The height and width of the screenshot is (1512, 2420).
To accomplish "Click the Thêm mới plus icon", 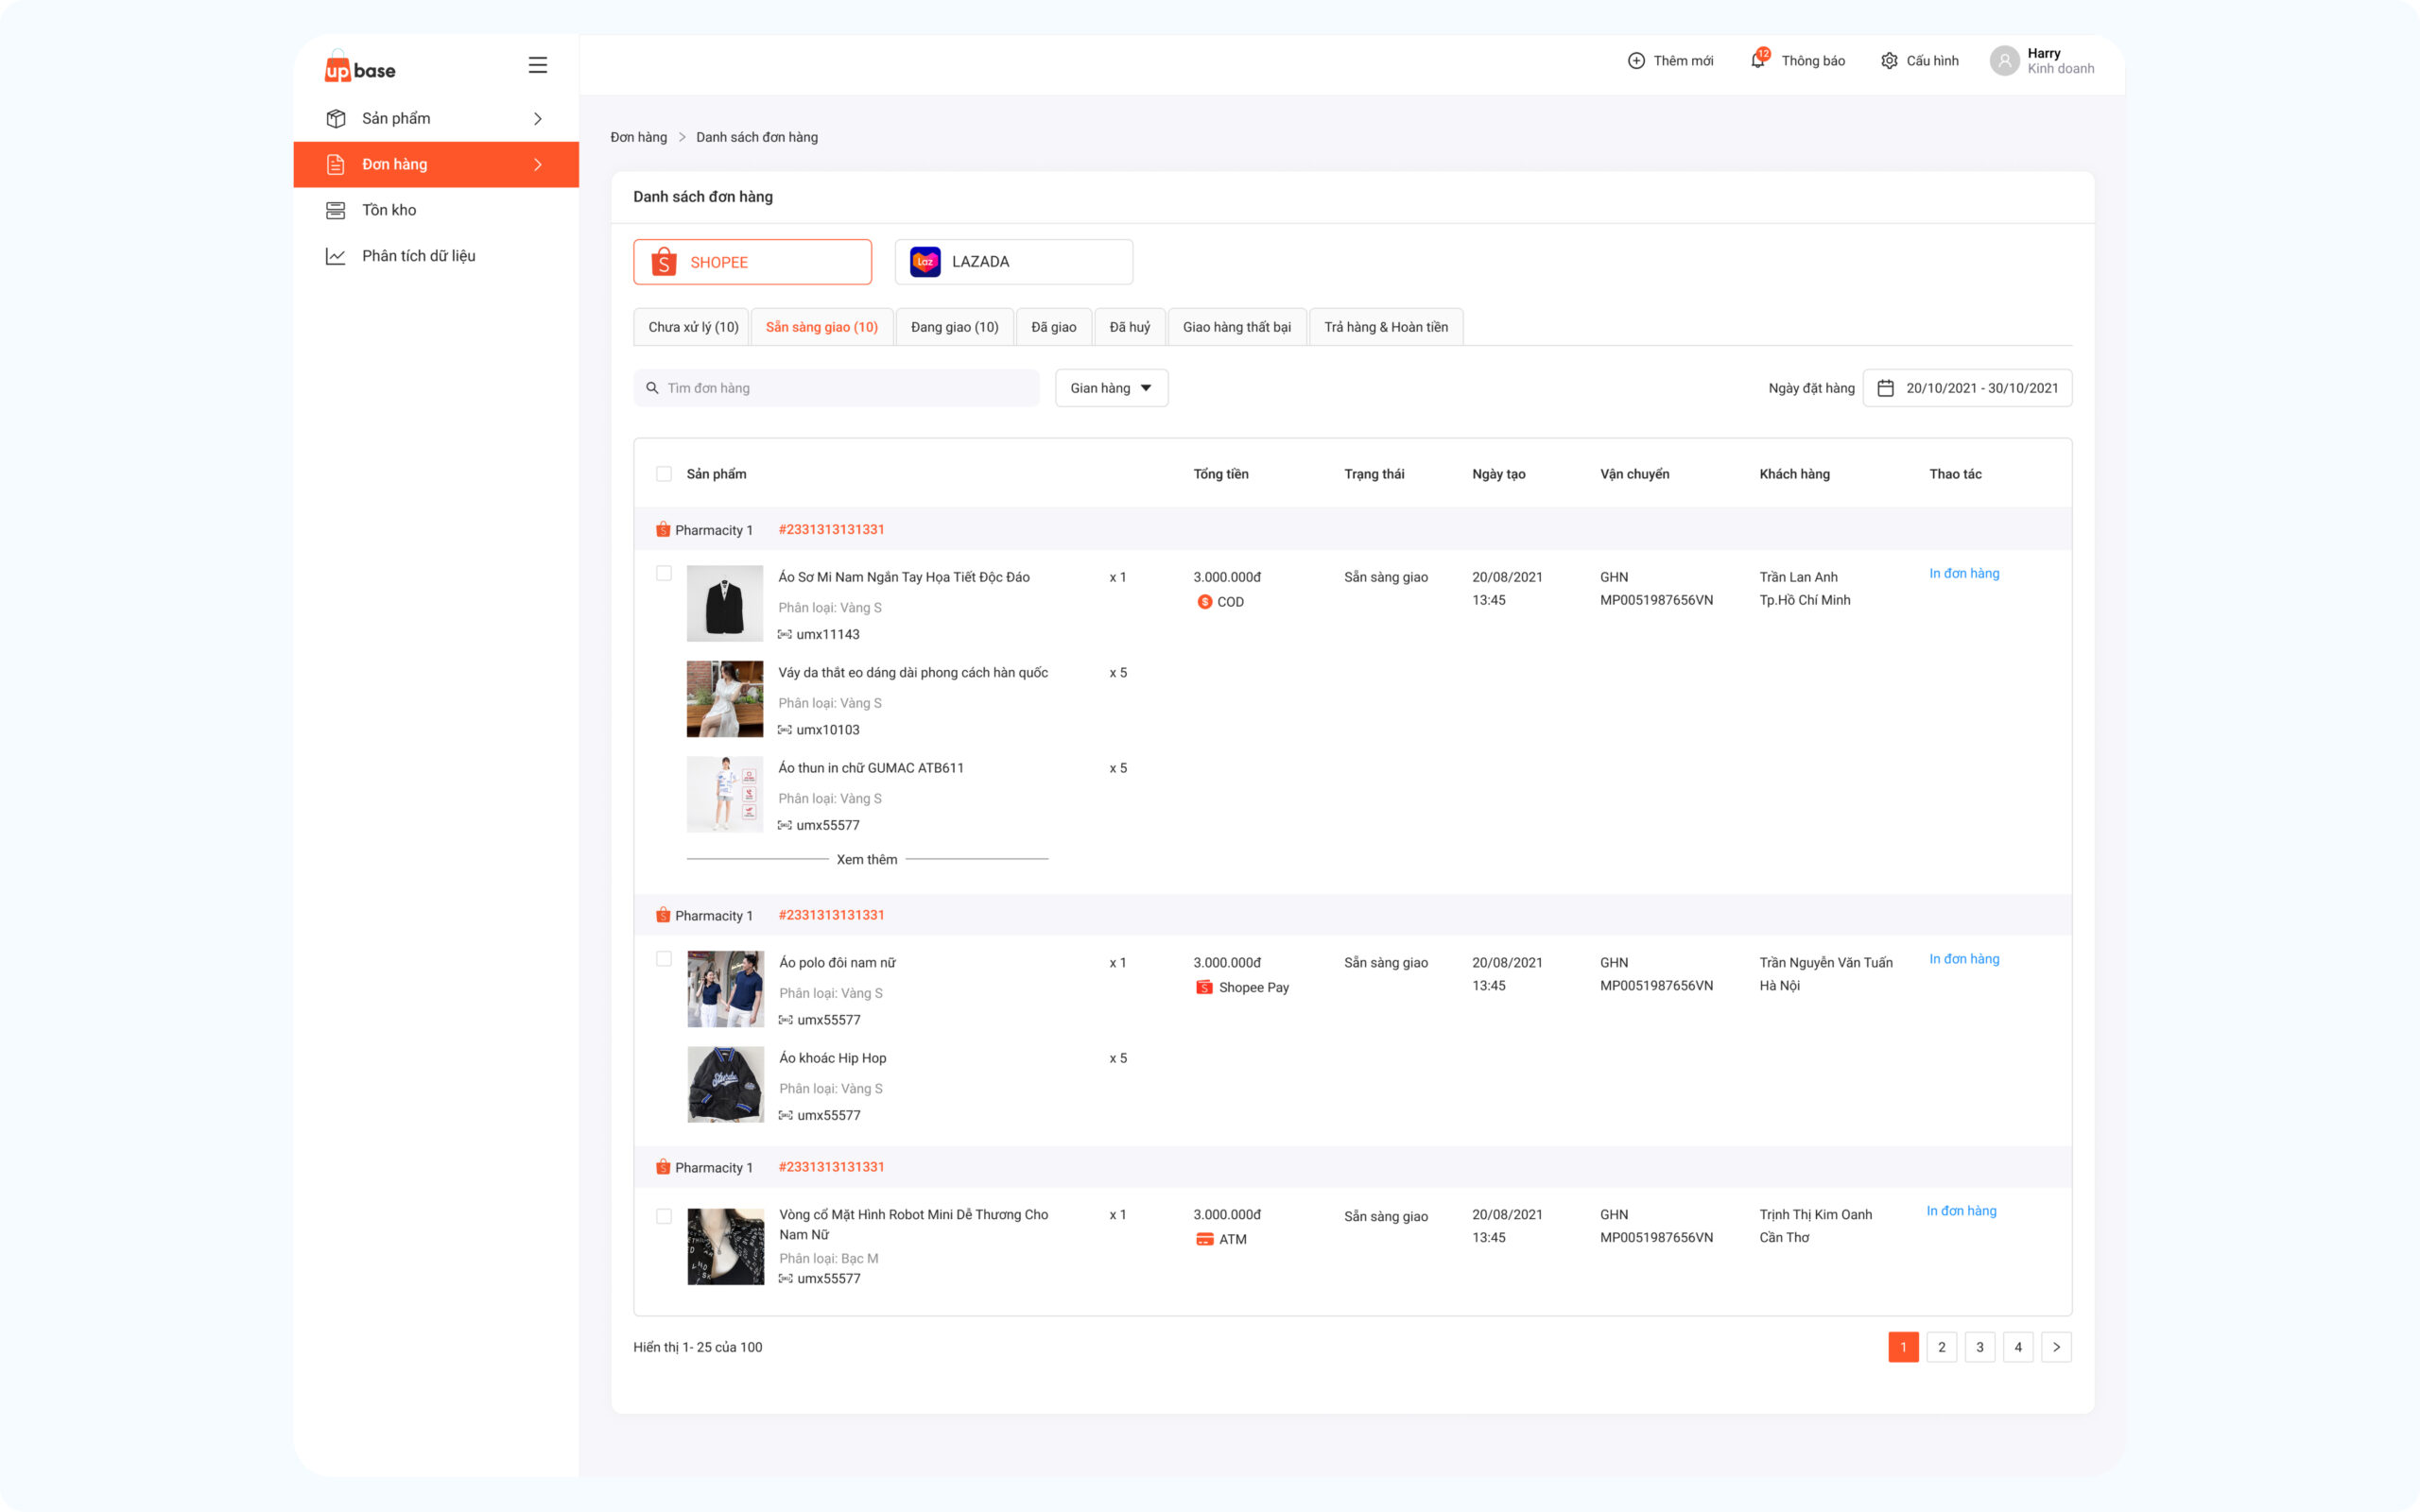I will pos(1636,61).
